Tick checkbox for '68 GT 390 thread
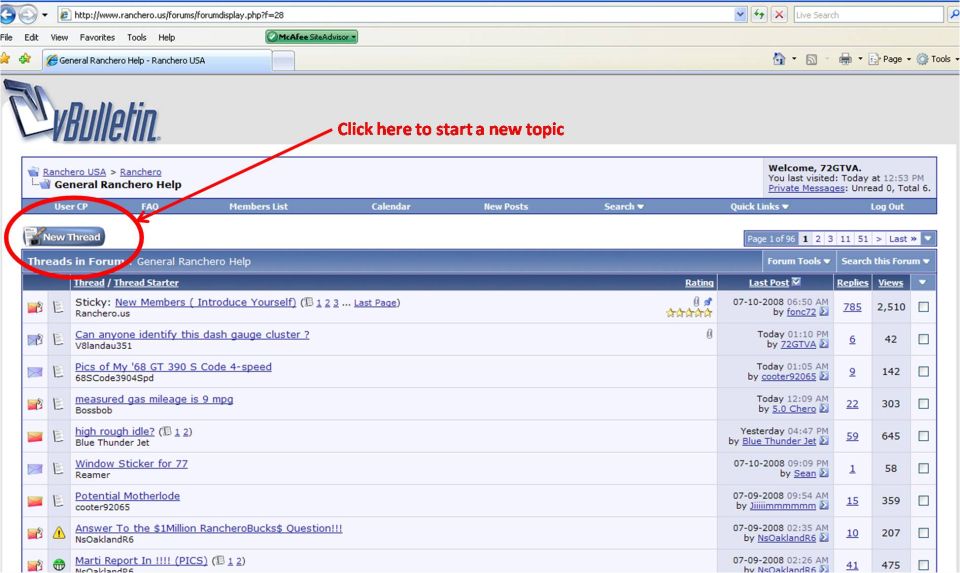The width and height of the screenshot is (960, 573). pyautogui.click(x=923, y=372)
